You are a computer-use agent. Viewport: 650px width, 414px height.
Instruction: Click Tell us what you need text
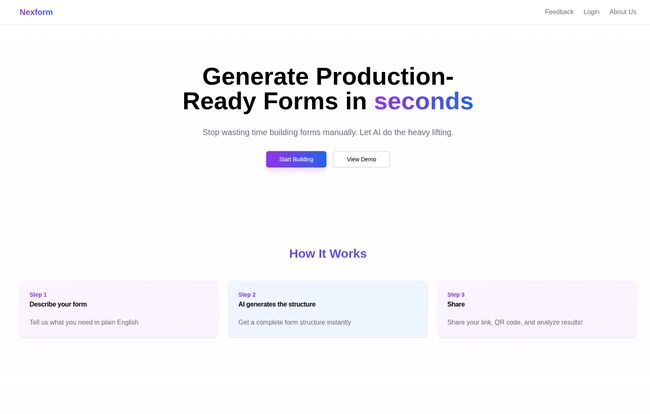(84, 322)
